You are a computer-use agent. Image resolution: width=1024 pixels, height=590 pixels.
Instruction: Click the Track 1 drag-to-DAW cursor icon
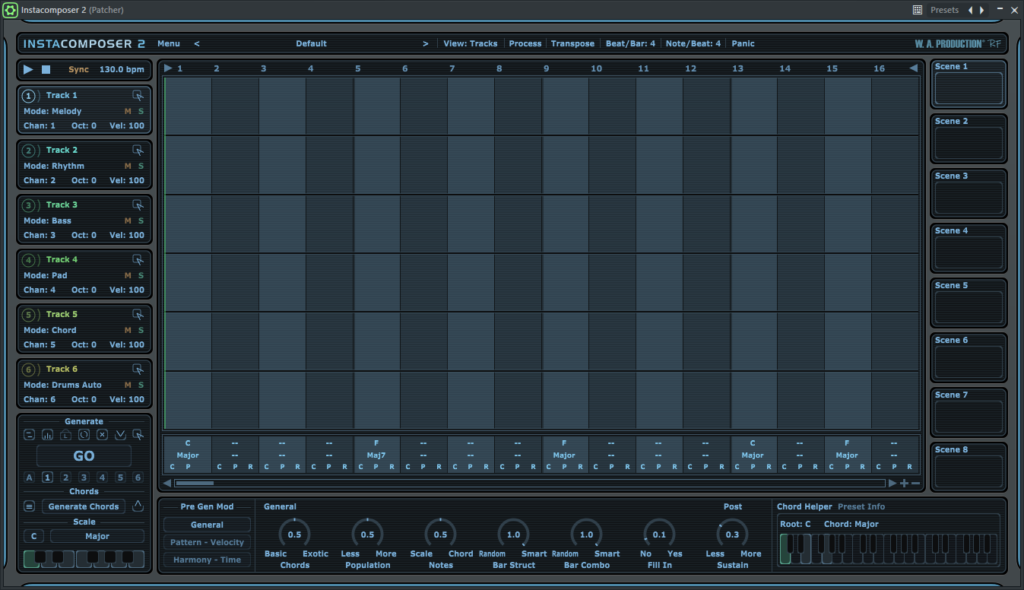tap(138, 95)
